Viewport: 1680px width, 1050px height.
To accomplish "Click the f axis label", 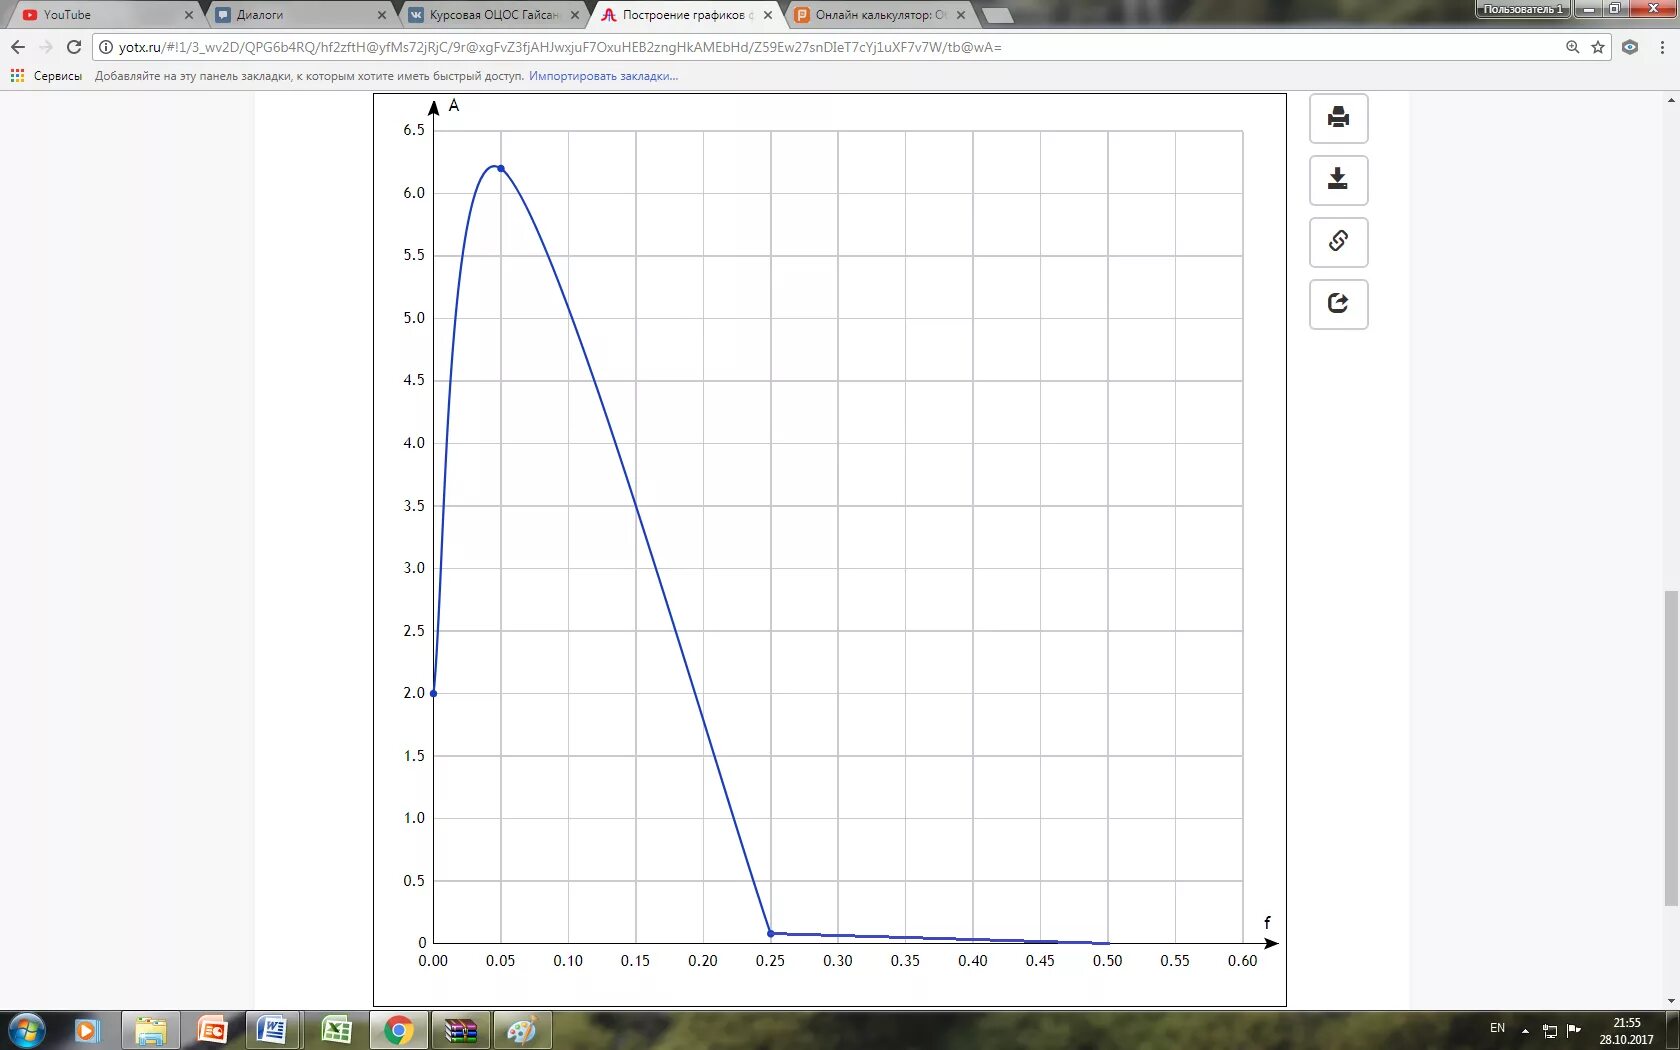I will coord(1267,923).
